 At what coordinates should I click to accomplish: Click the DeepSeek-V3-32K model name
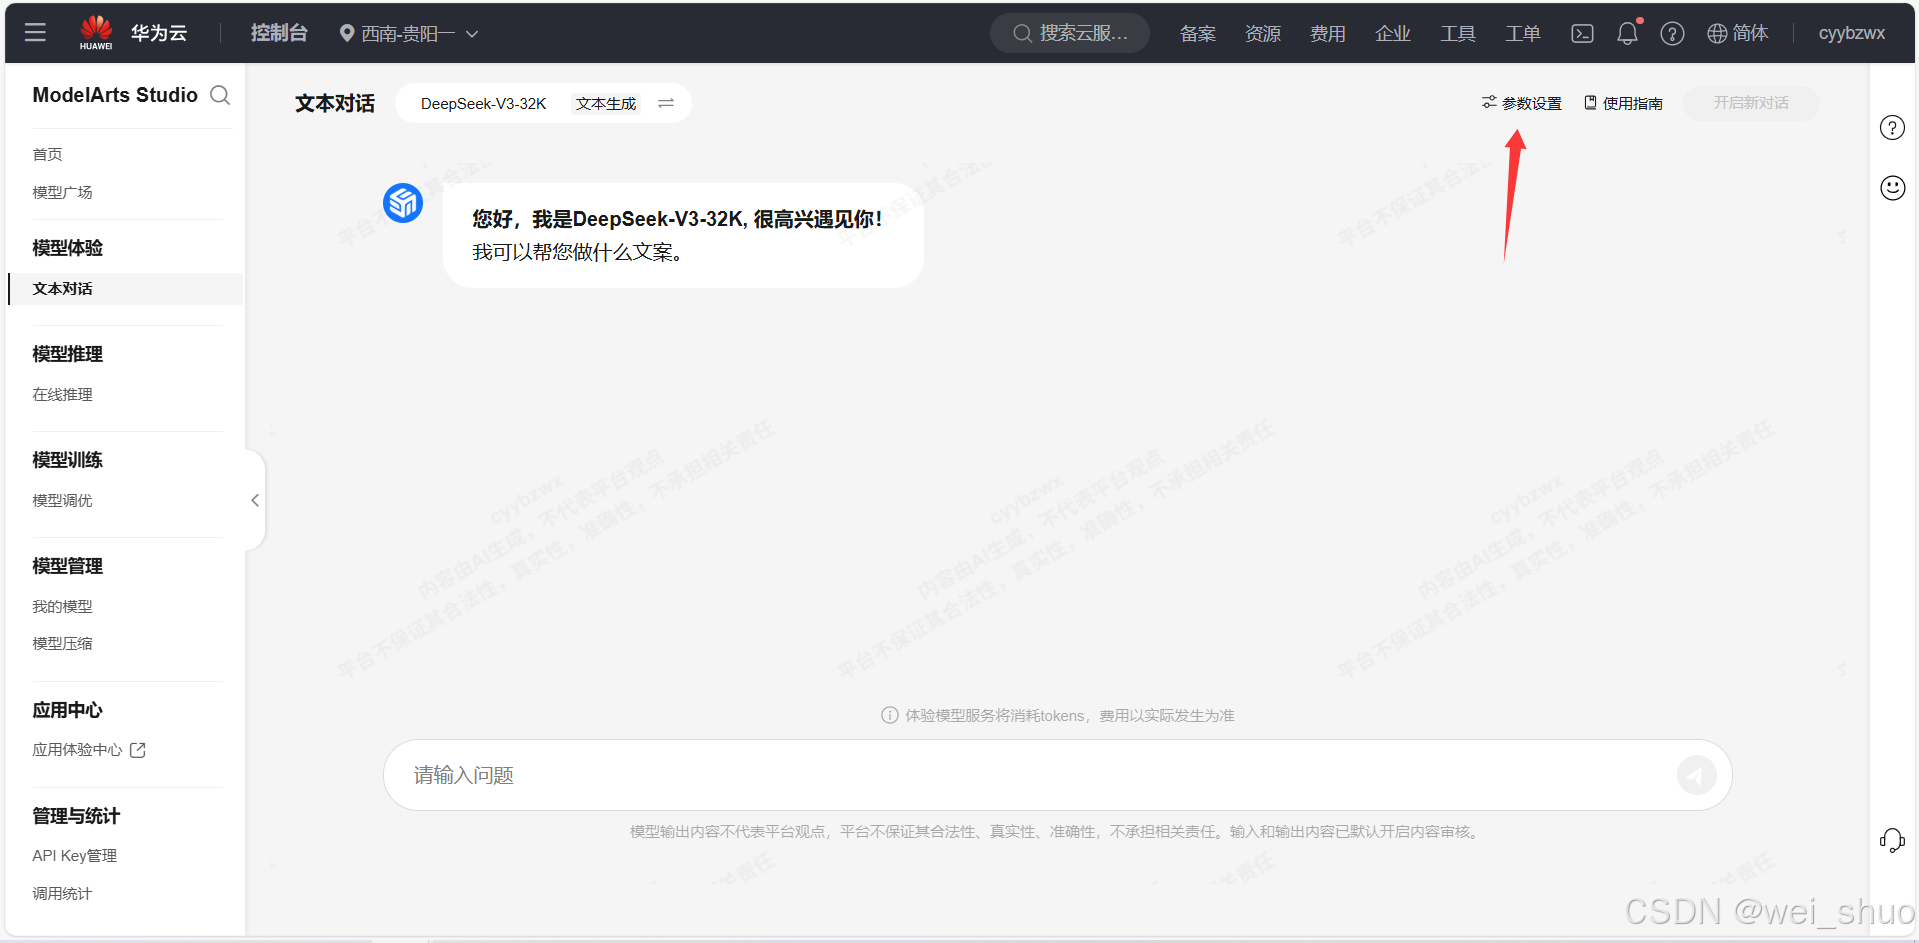(483, 104)
